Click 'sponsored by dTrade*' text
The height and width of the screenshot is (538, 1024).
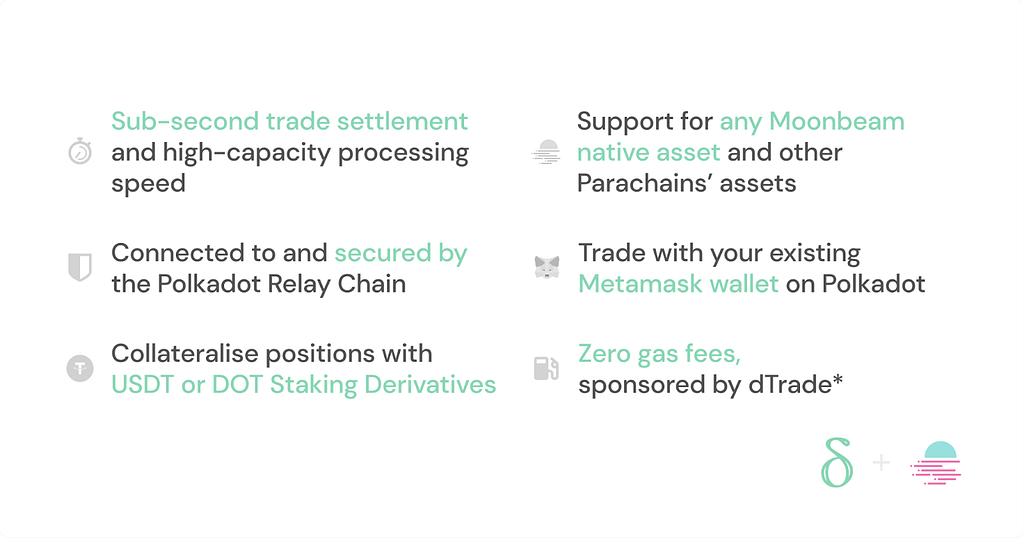710,384
